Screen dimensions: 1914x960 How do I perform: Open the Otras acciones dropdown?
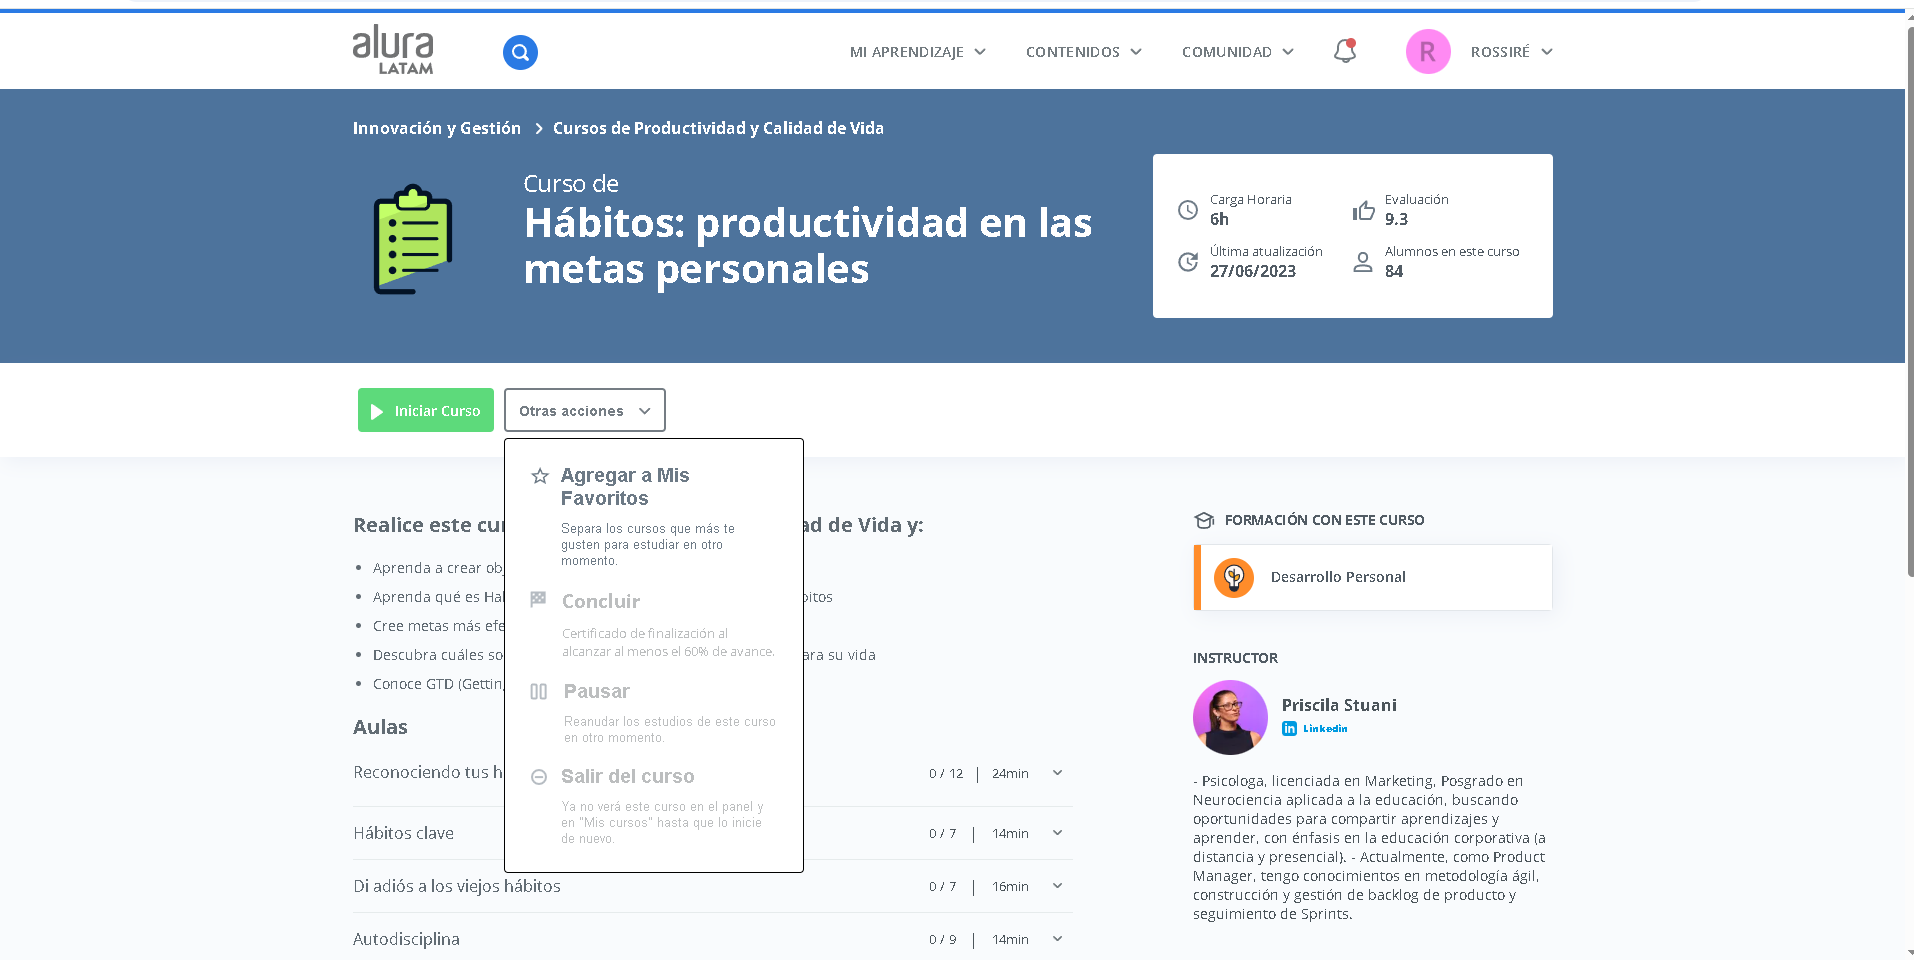coord(584,410)
